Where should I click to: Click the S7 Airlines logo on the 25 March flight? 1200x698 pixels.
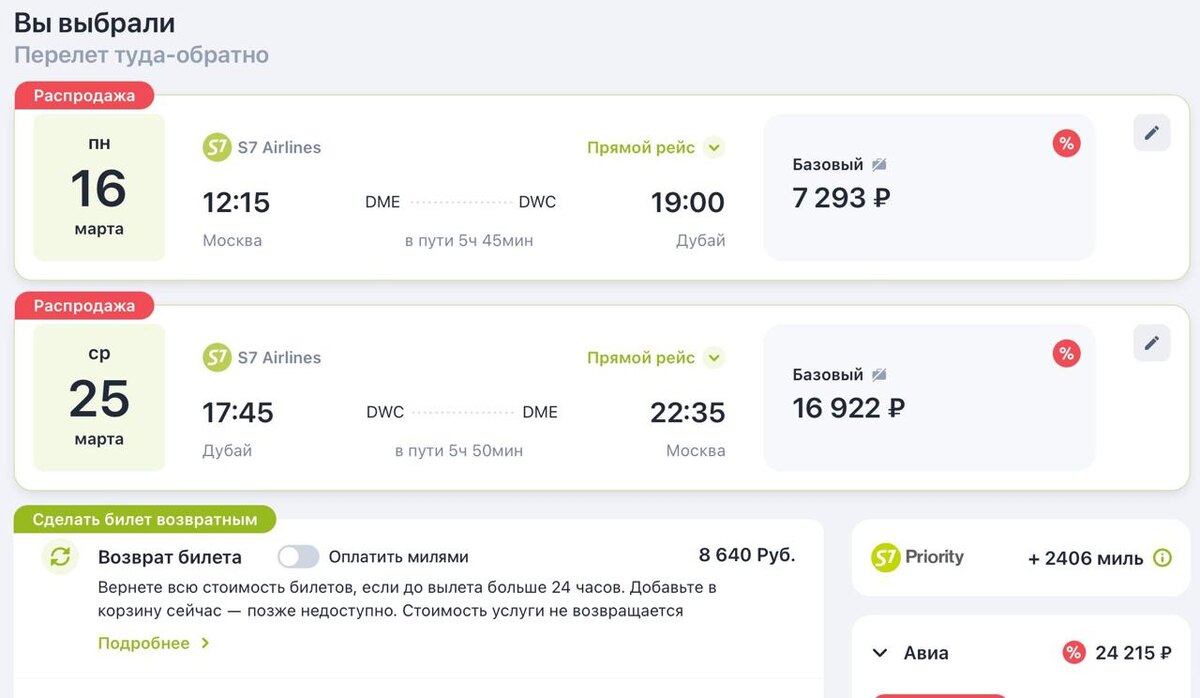coord(217,357)
